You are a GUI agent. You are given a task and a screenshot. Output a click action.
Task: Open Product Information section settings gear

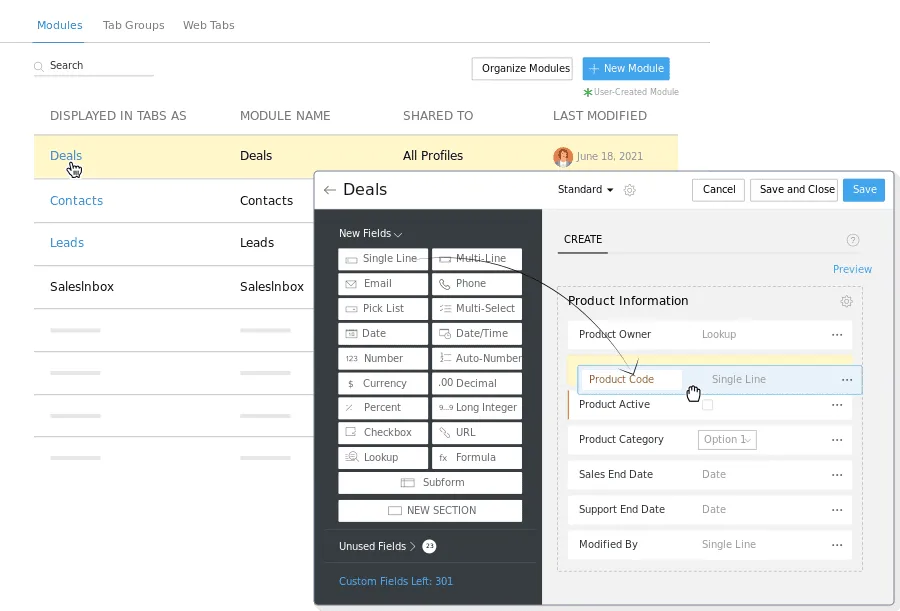point(847,301)
